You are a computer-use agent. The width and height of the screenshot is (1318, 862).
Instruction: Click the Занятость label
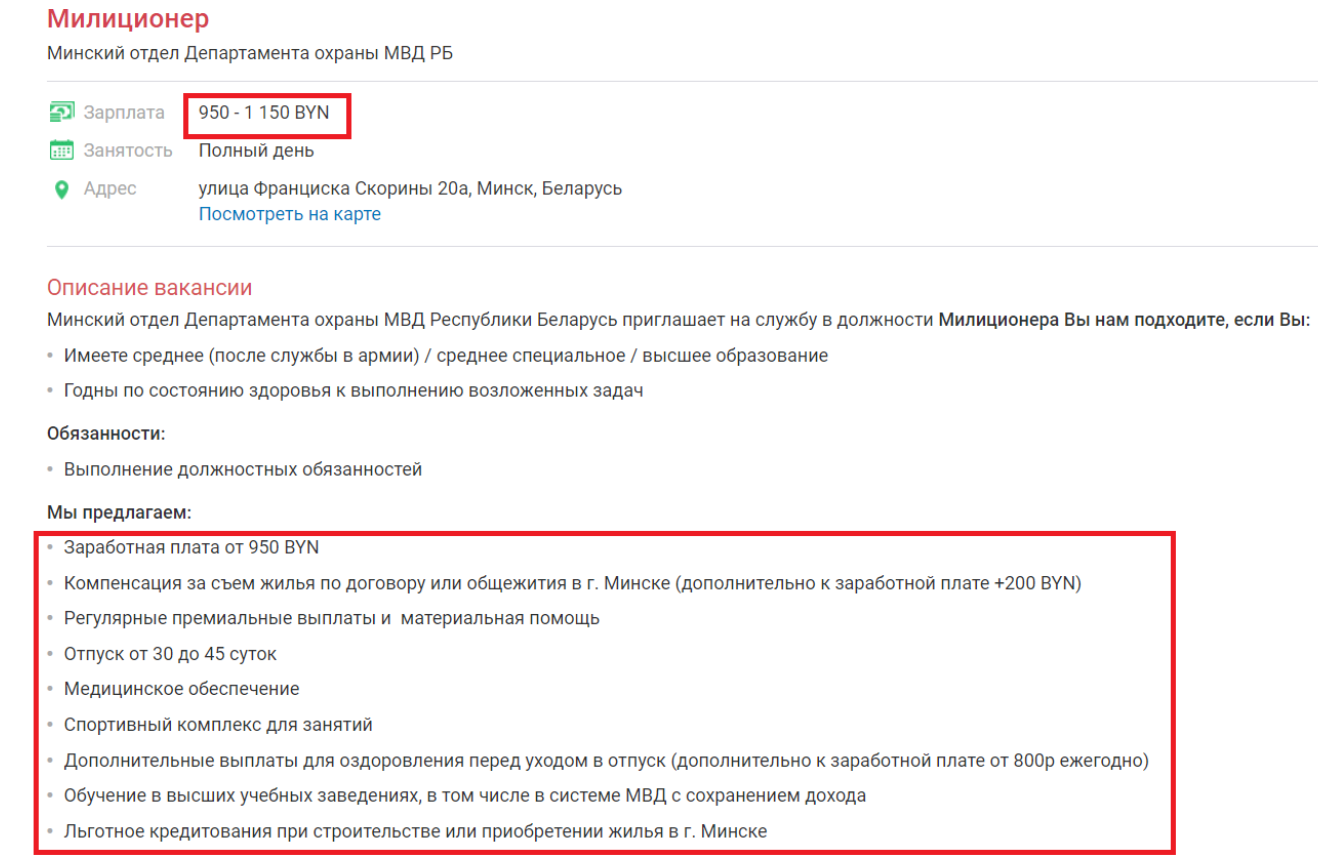click(128, 151)
